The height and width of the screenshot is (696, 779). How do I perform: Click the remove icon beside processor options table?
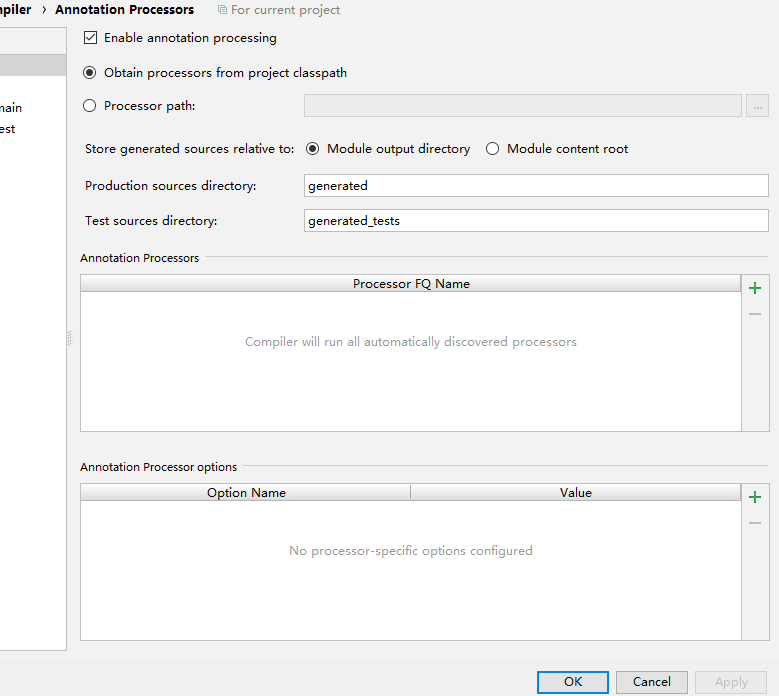(755, 523)
